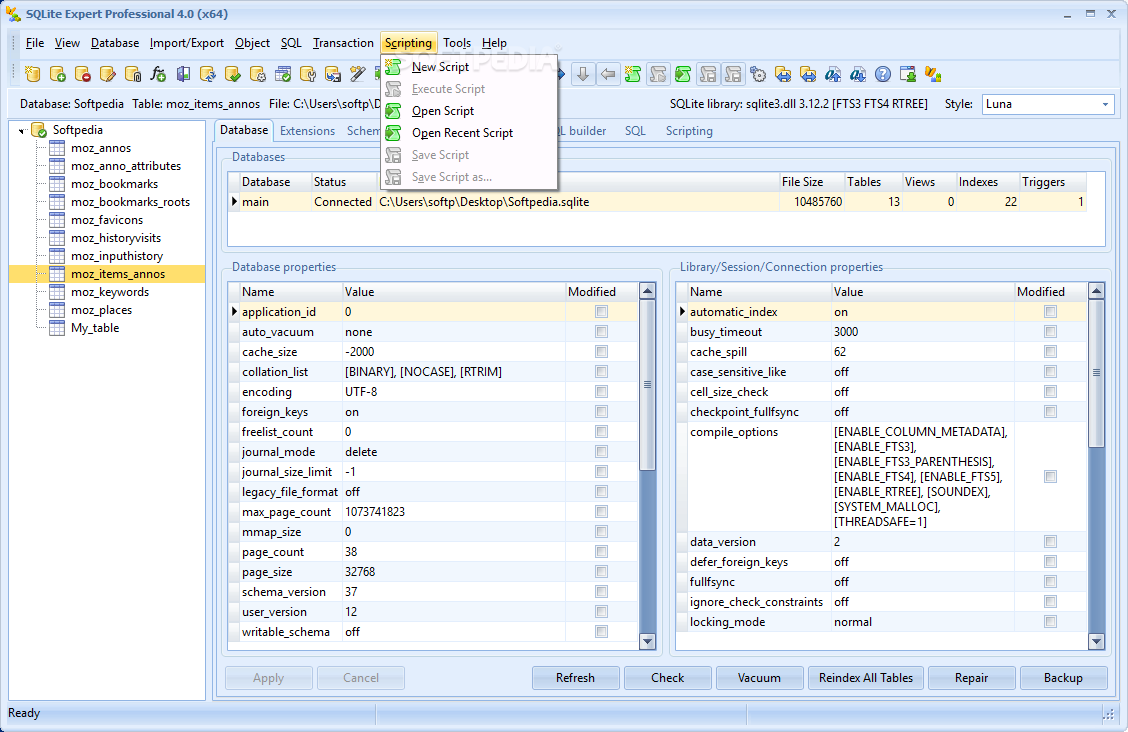Open the Tools menu

[457, 43]
